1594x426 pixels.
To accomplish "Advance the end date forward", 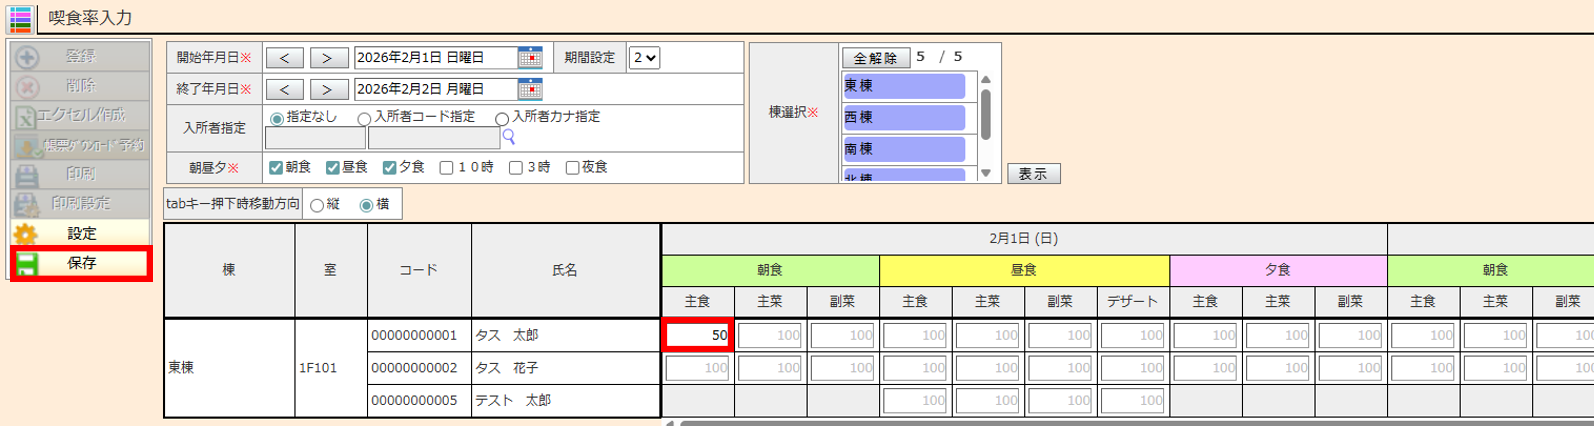I will click(x=328, y=90).
